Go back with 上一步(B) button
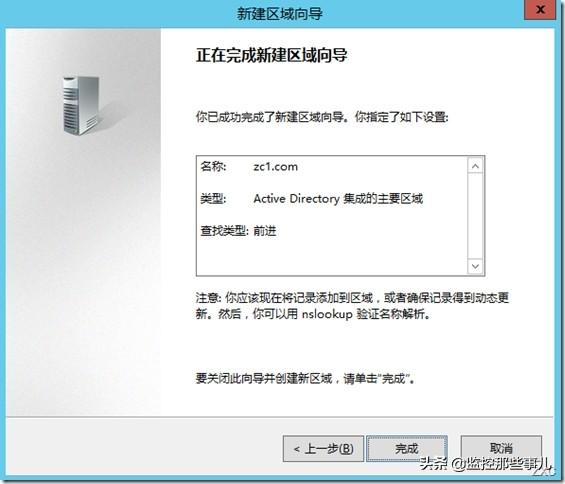This screenshot has height=484, width=565. pyautogui.click(x=323, y=449)
